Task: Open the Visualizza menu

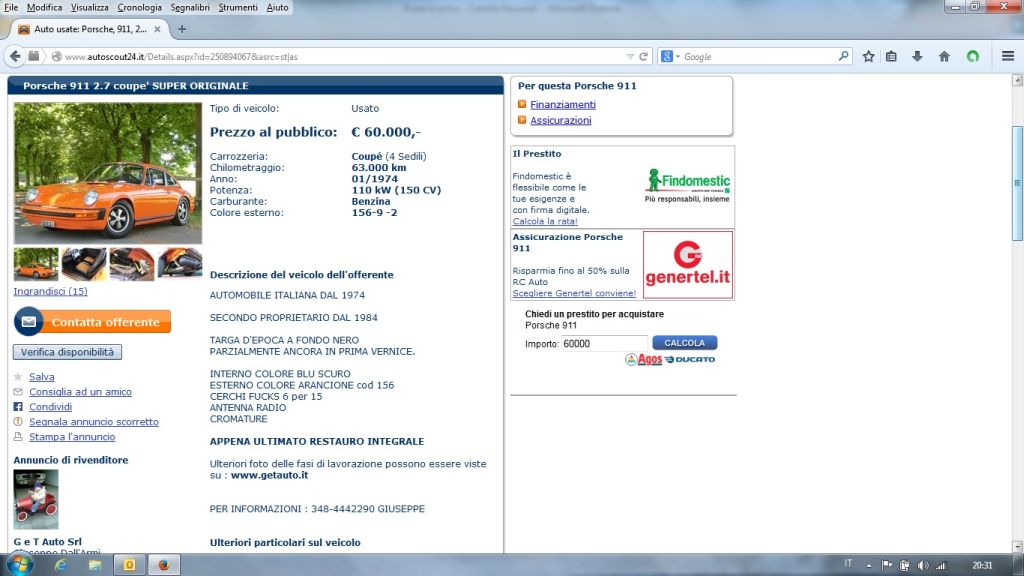Action: click(89, 7)
